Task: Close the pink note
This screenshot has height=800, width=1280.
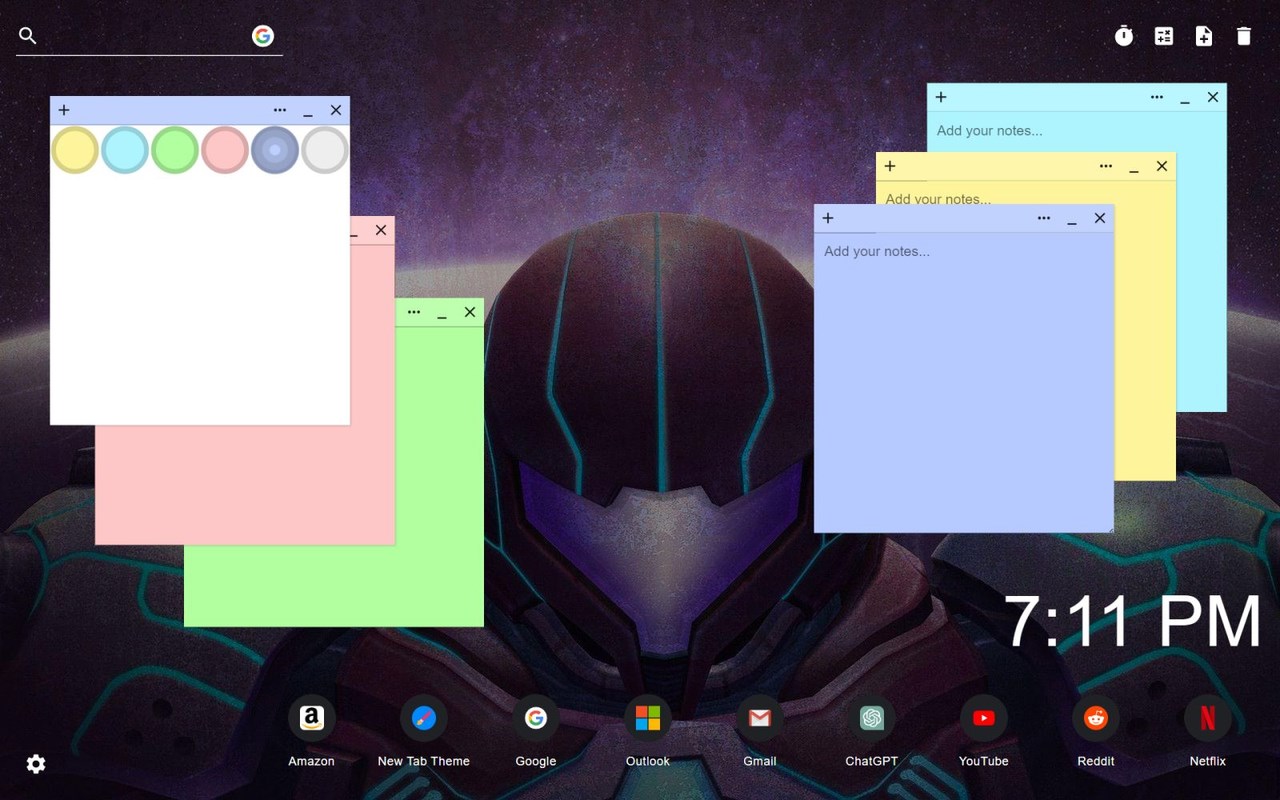Action: coord(381,230)
